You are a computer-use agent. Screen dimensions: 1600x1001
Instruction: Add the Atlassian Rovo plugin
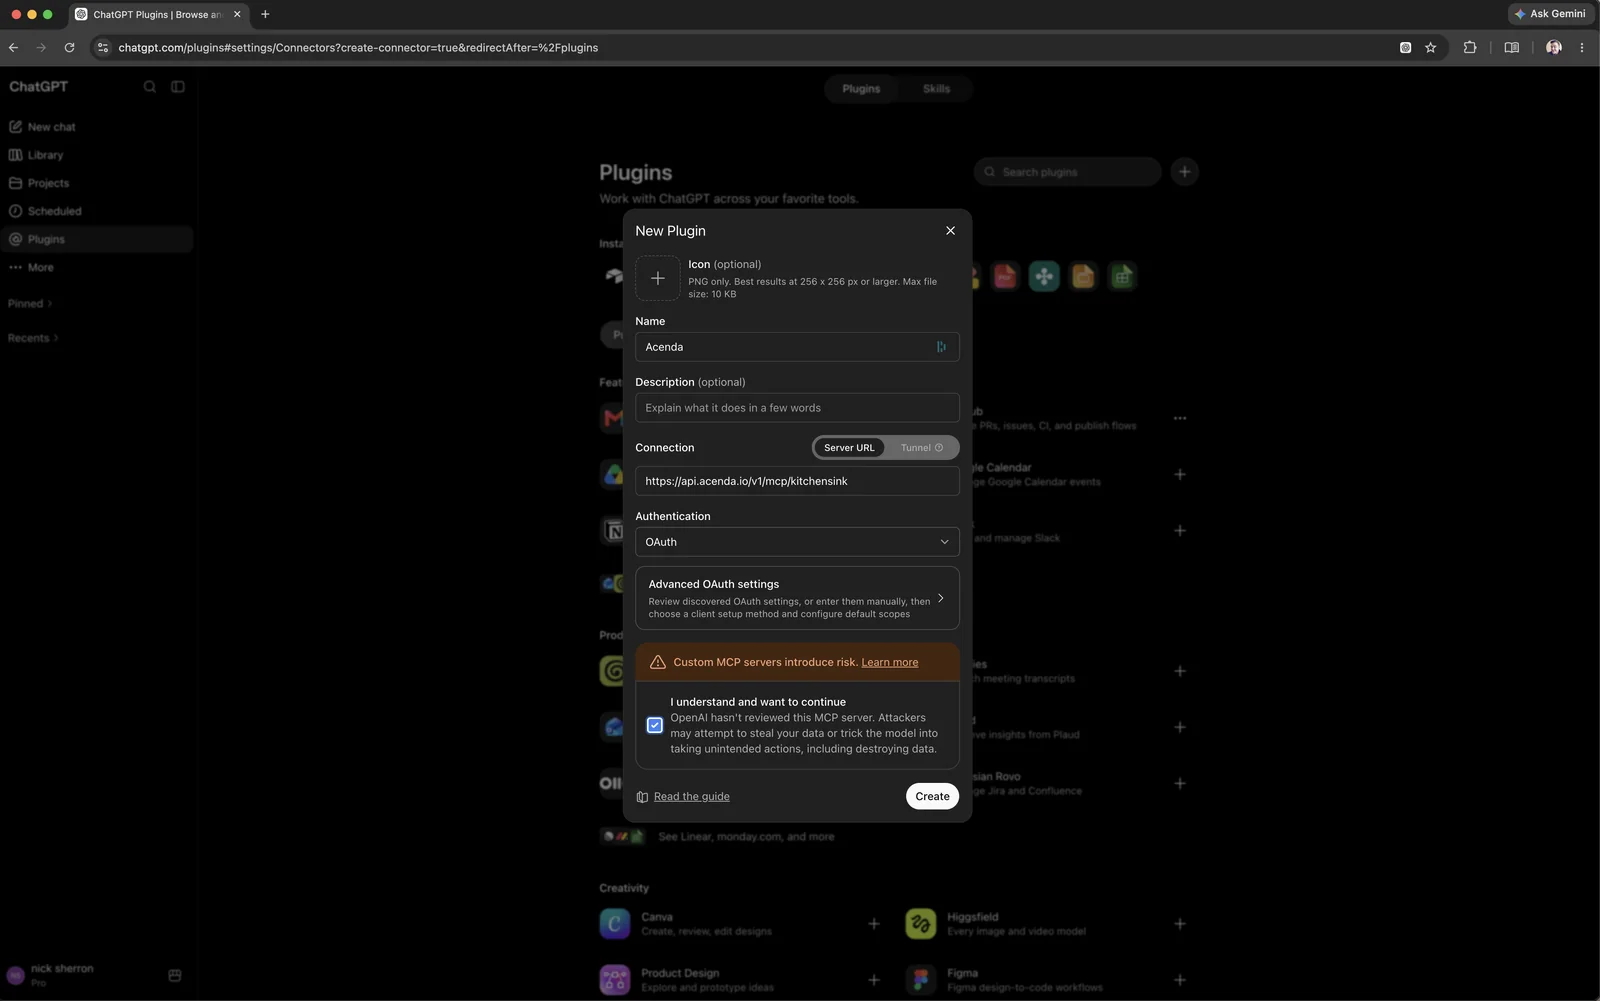(x=1180, y=783)
